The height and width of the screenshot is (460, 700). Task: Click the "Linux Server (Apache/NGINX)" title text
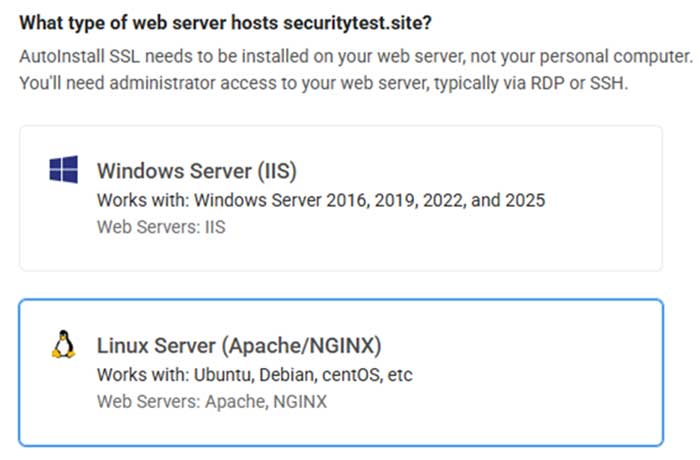[239, 347]
